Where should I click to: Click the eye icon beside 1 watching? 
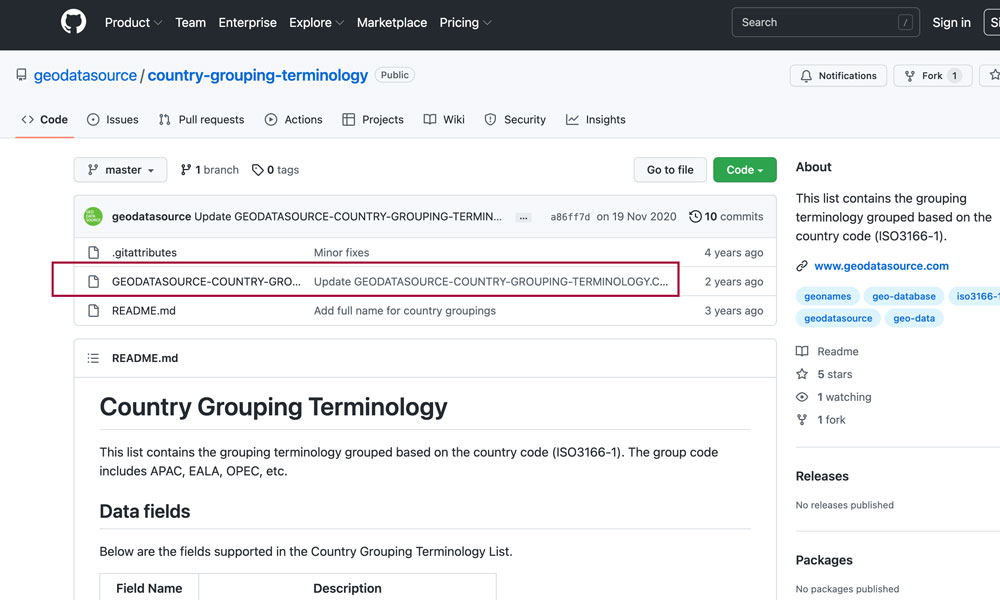pos(802,397)
